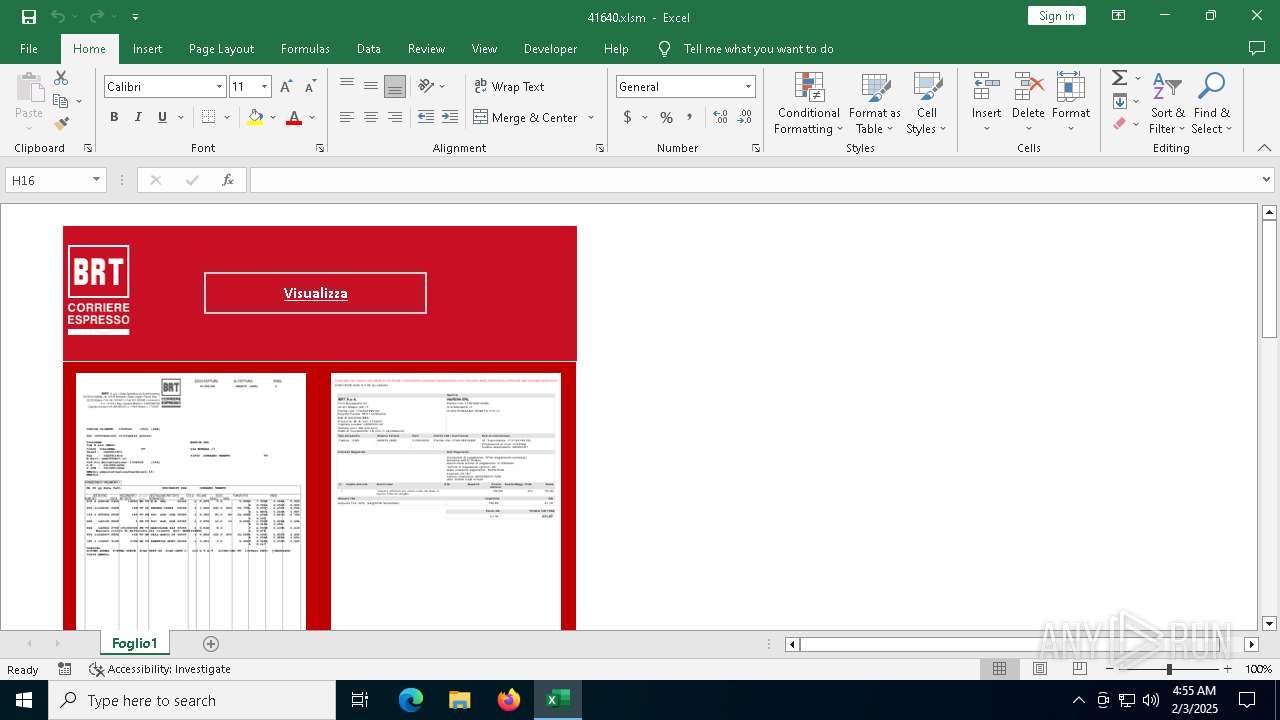Apply Accounting dollar format
This screenshot has width=1280, height=720.
click(628, 117)
